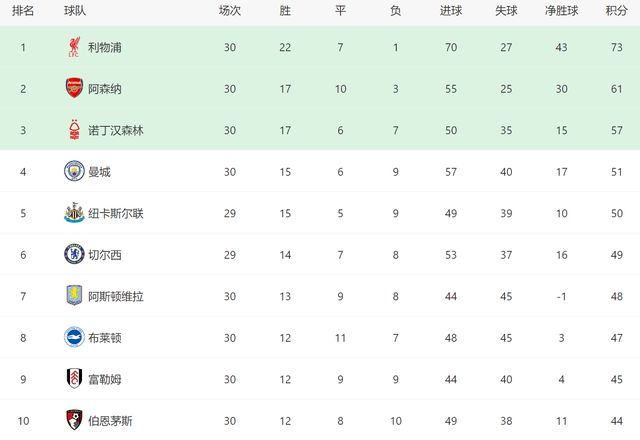Screen dimensions: 640x440
Task: Click the Manchester City crest icon
Action: (x=74, y=171)
